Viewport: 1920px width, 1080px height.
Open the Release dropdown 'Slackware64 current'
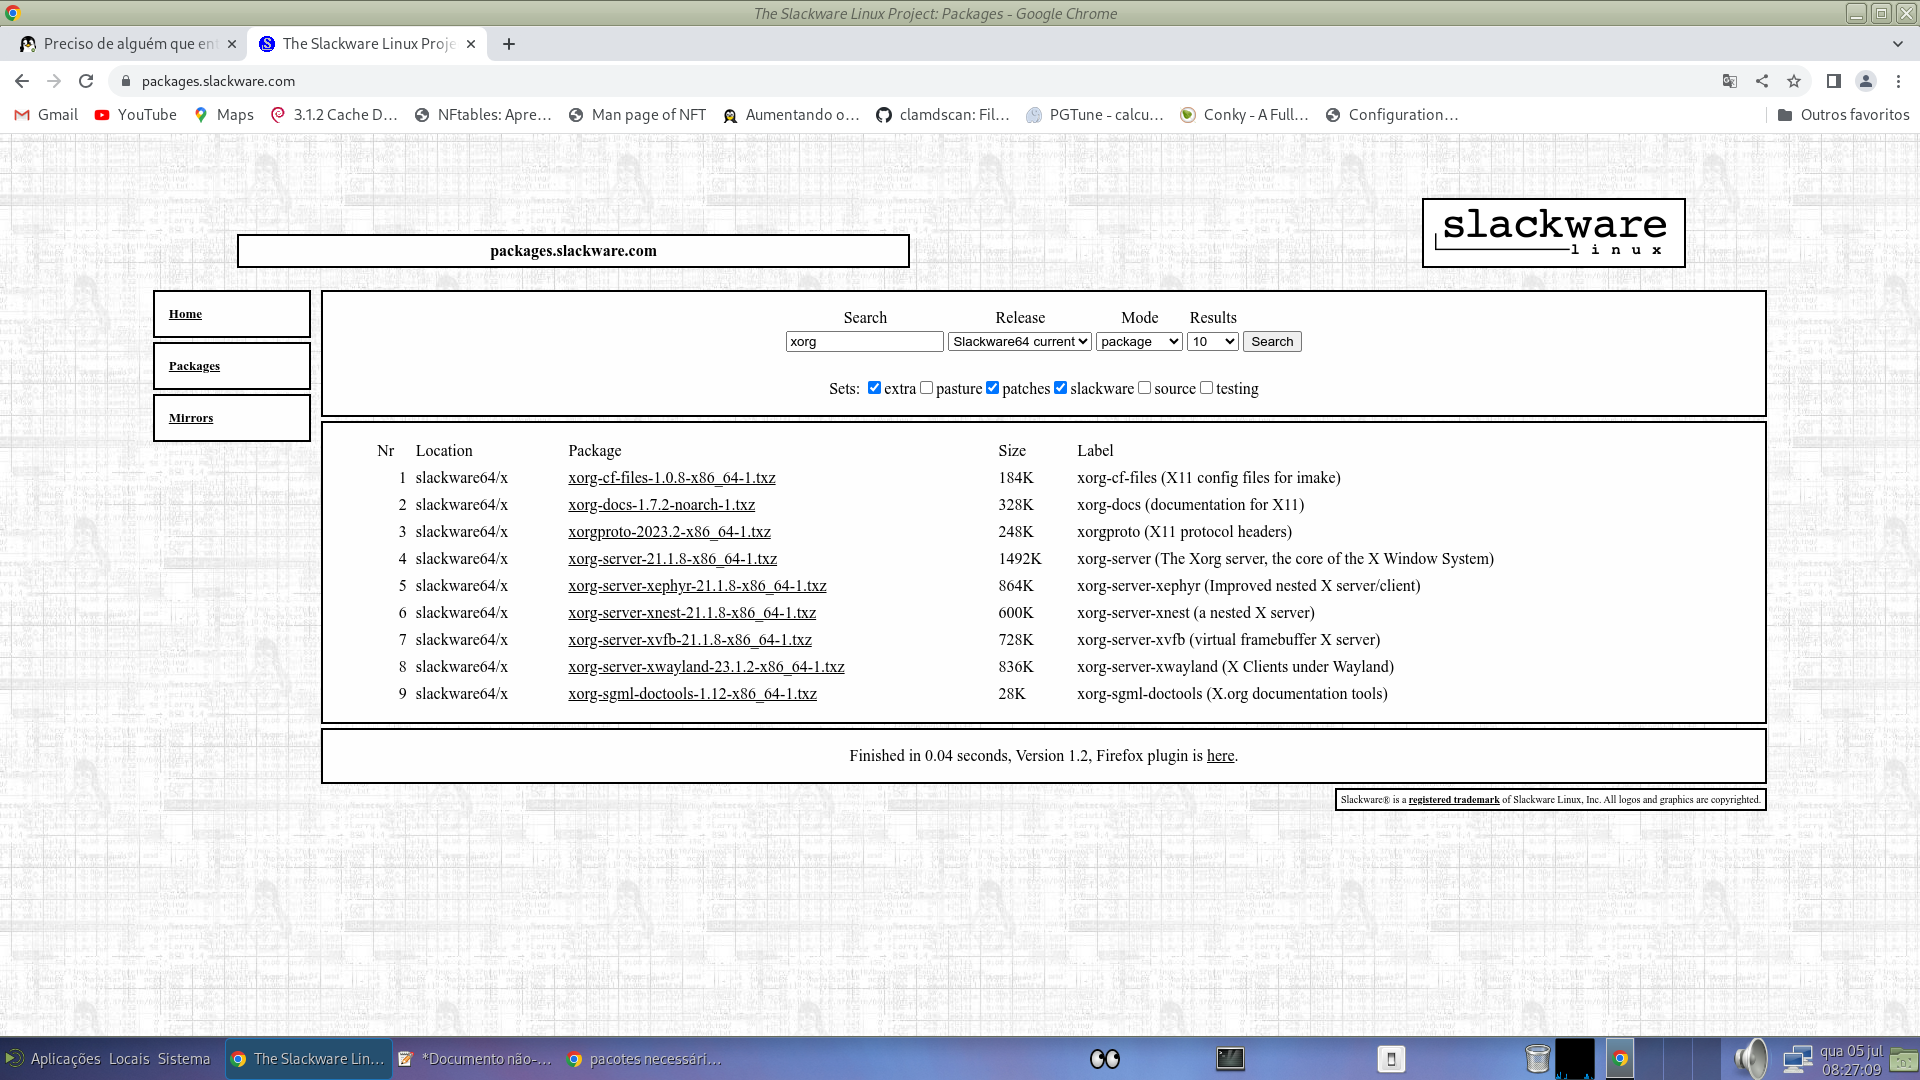(x=1019, y=342)
